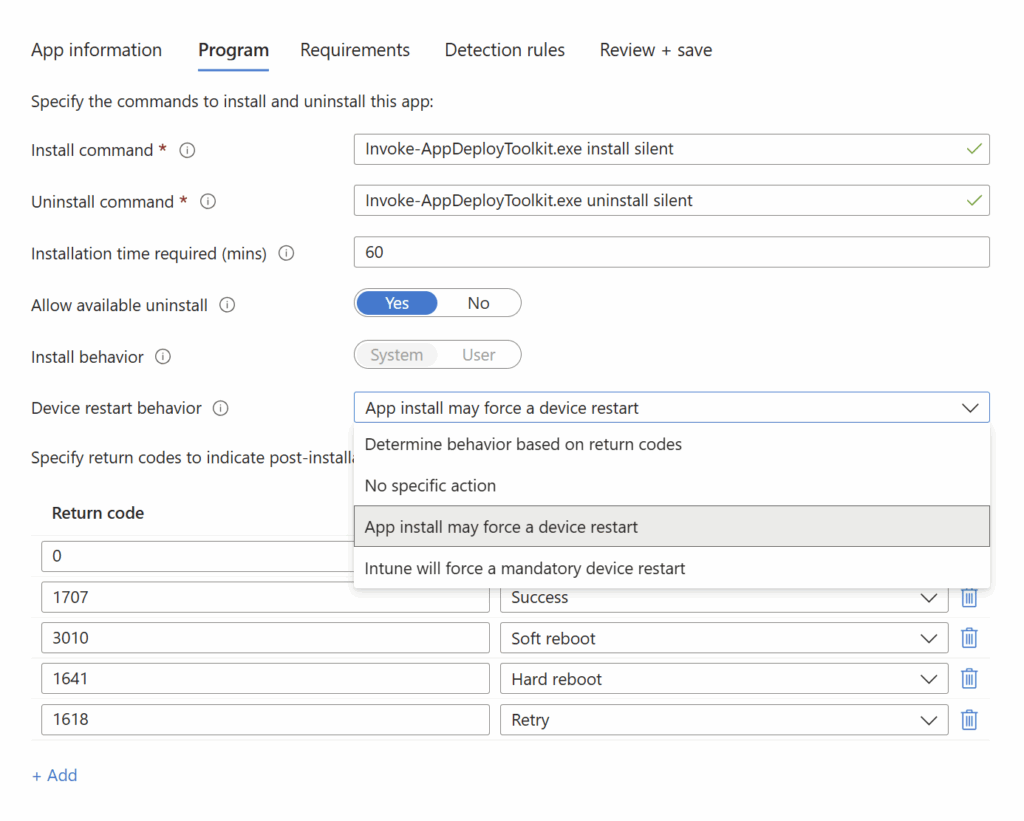Go to Review + save
The width and height of the screenshot is (1024, 821).
[x=655, y=50]
